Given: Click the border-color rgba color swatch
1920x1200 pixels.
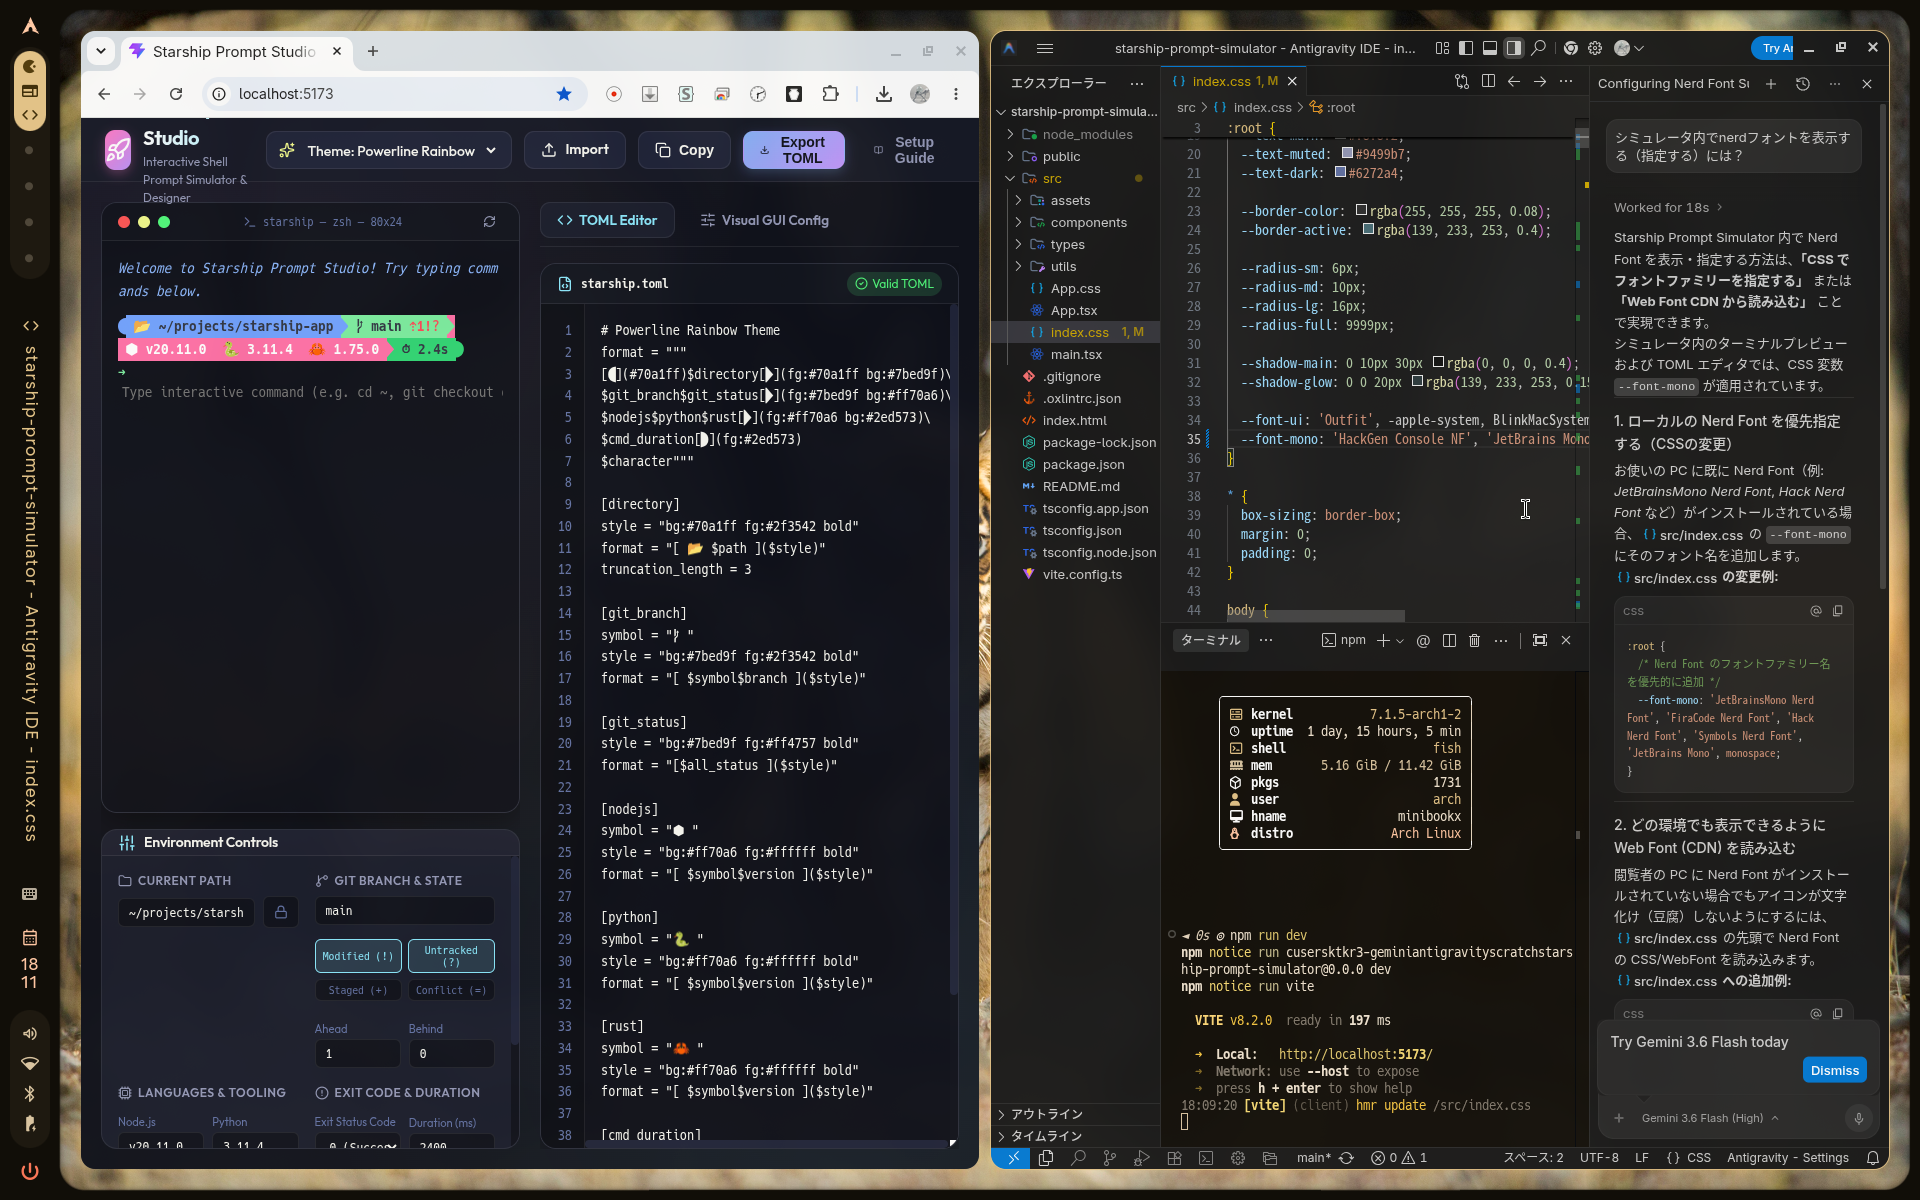Looking at the screenshot, I should click(x=1361, y=211).
